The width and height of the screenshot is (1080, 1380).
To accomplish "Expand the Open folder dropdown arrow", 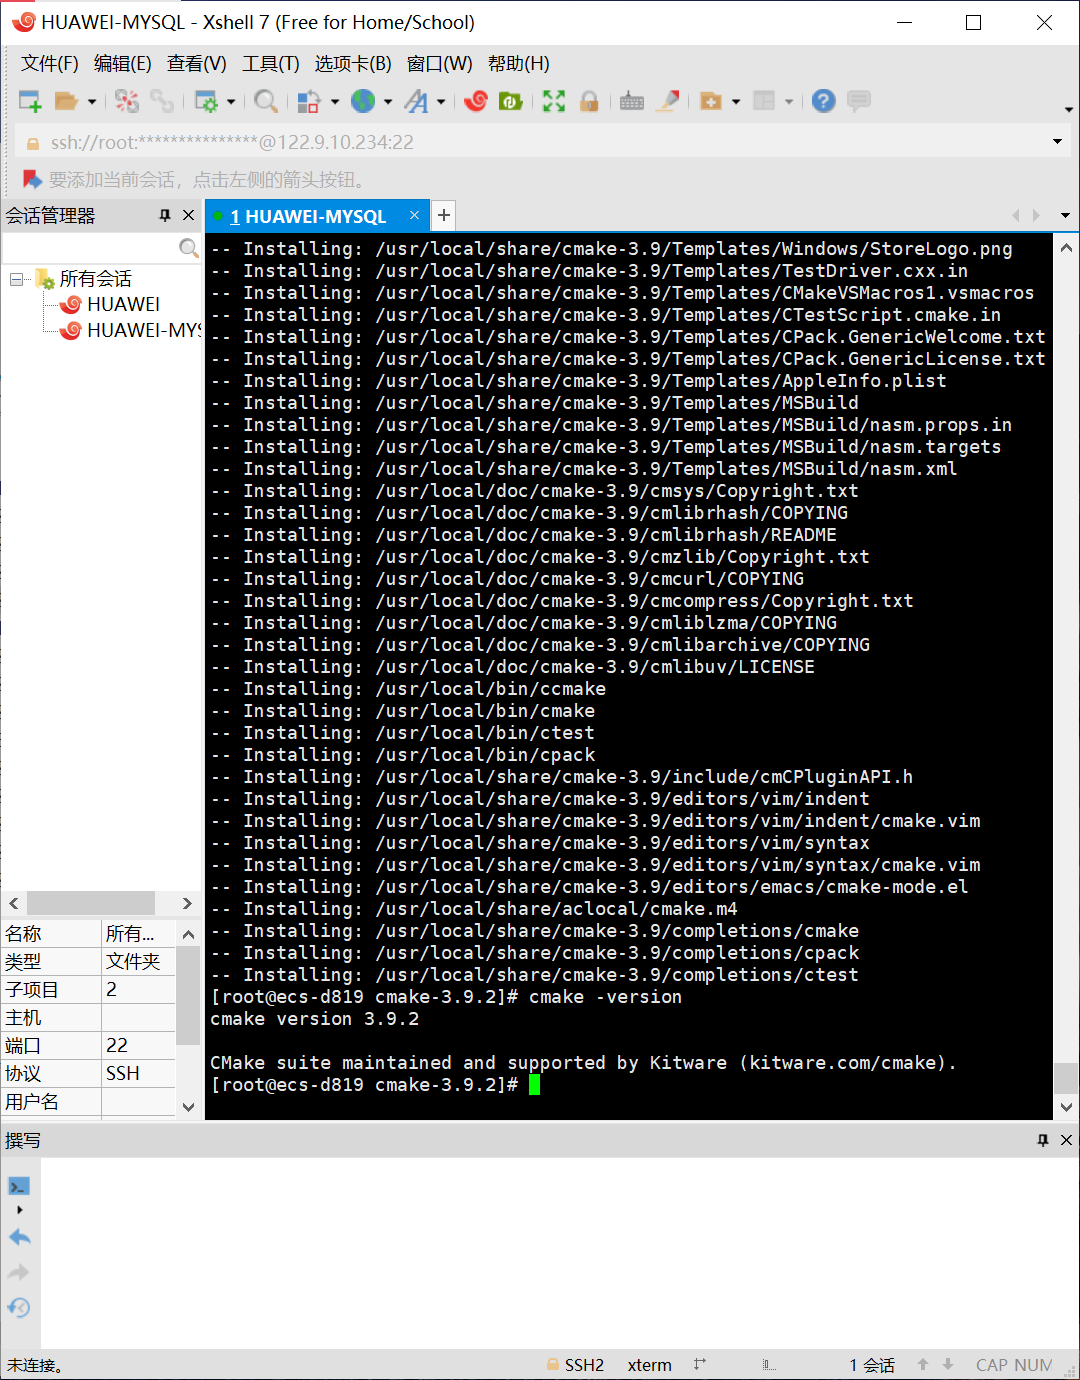I will tap(92, 101).
